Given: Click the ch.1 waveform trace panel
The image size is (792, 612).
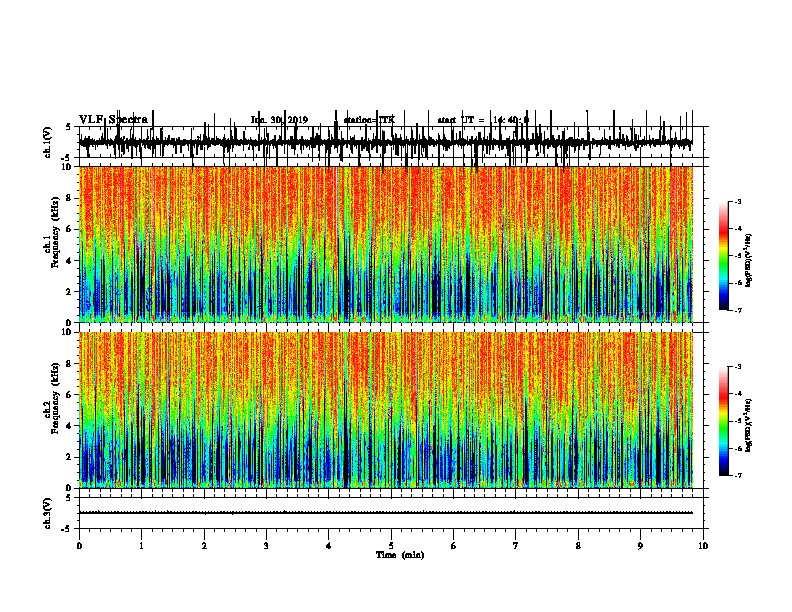Looking at the screenshot, I should click(391, 142).
